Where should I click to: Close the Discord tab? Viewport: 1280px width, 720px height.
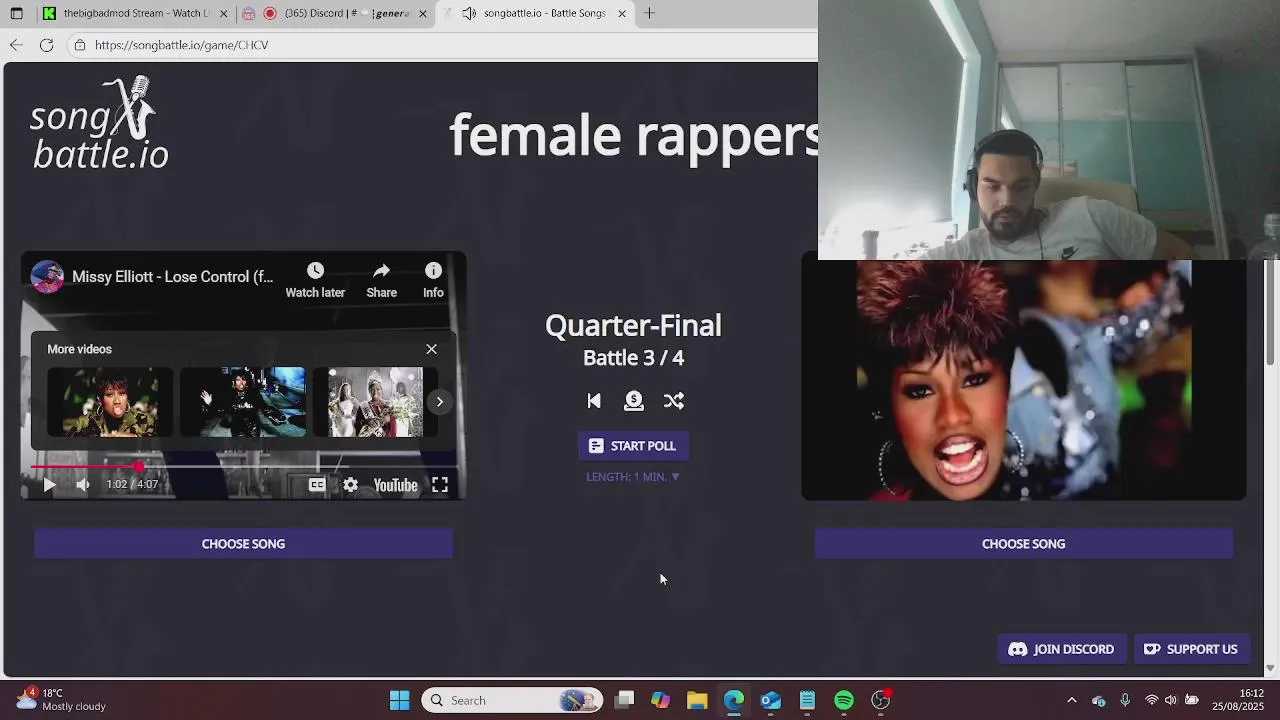click(x=423, y=14)
